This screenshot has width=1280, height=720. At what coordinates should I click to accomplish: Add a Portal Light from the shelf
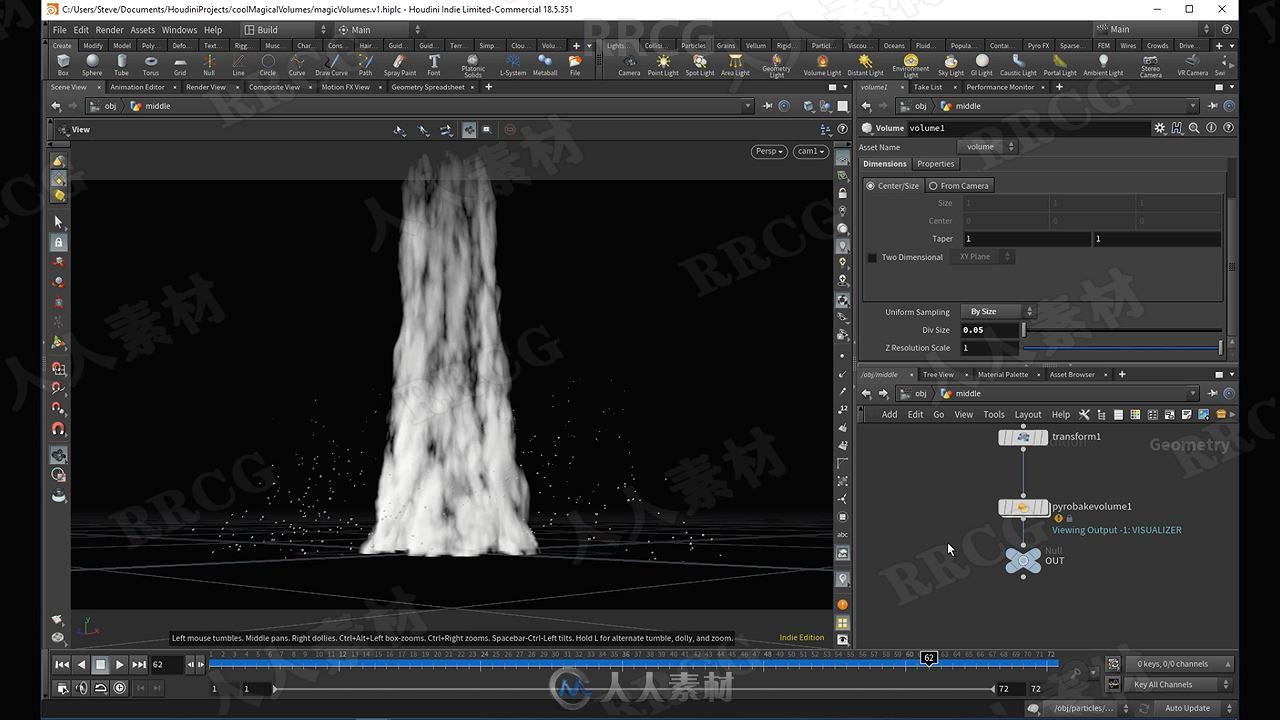(x=1060, y=65)
